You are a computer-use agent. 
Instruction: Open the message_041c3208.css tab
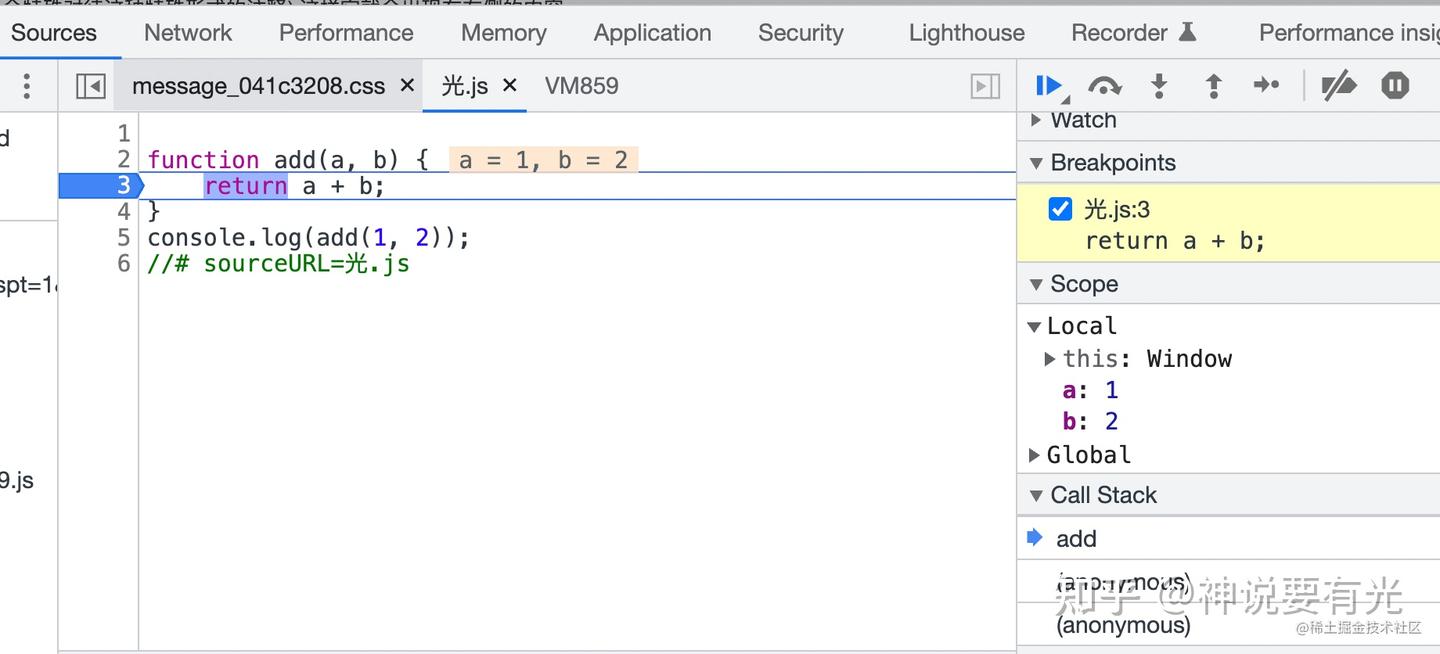click(258, 86)
